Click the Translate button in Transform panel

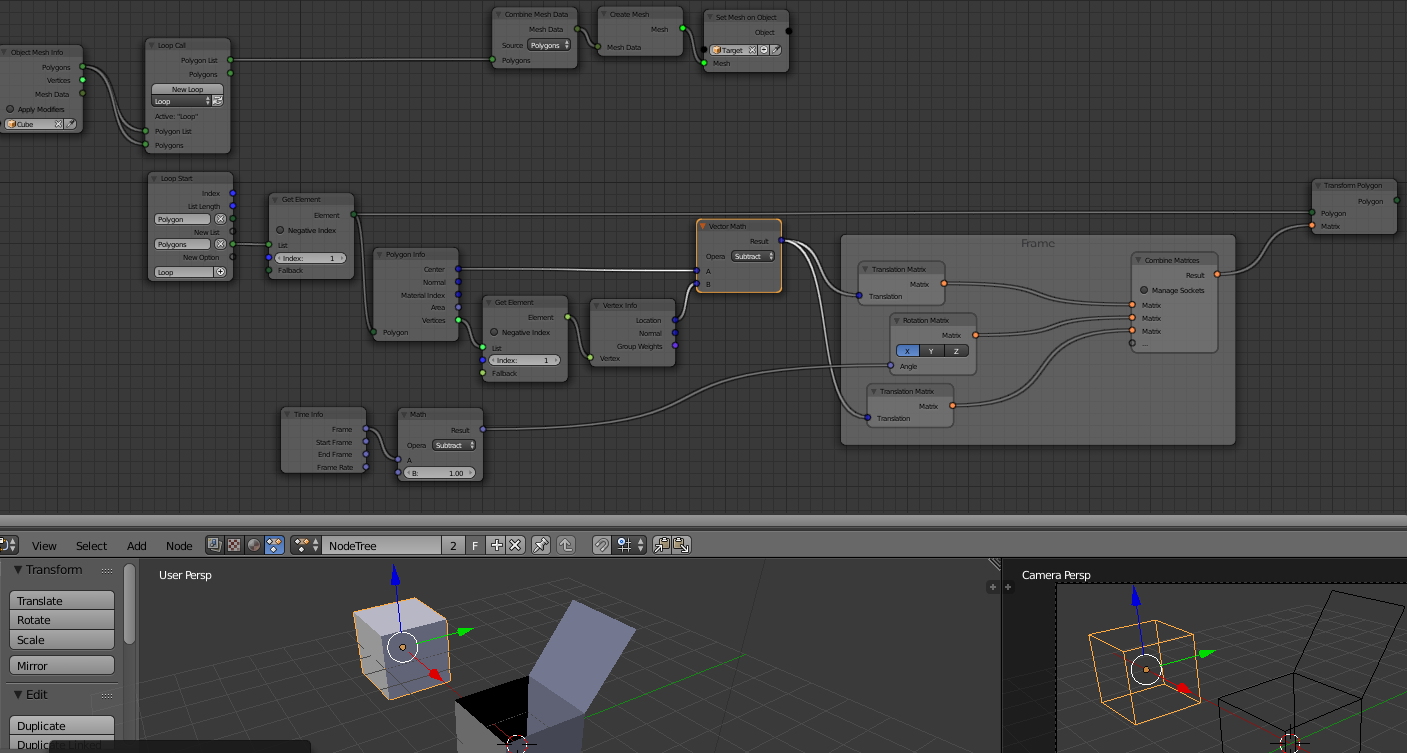[62, 601]
